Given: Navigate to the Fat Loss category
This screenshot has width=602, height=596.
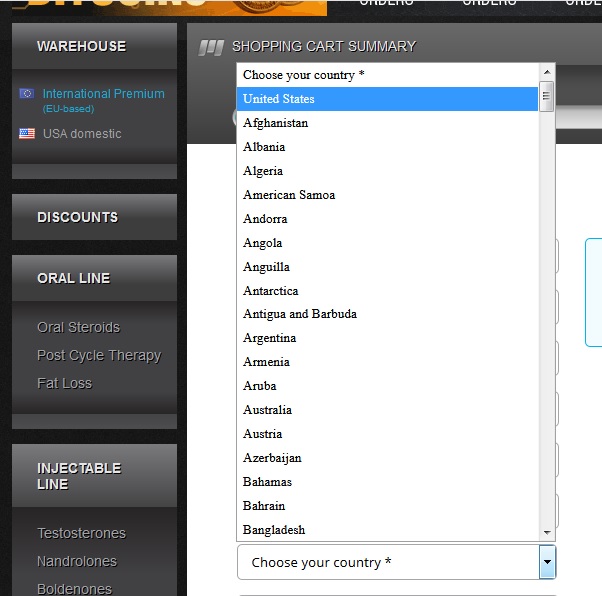Looking at the screenshot, I should (64, 383).
